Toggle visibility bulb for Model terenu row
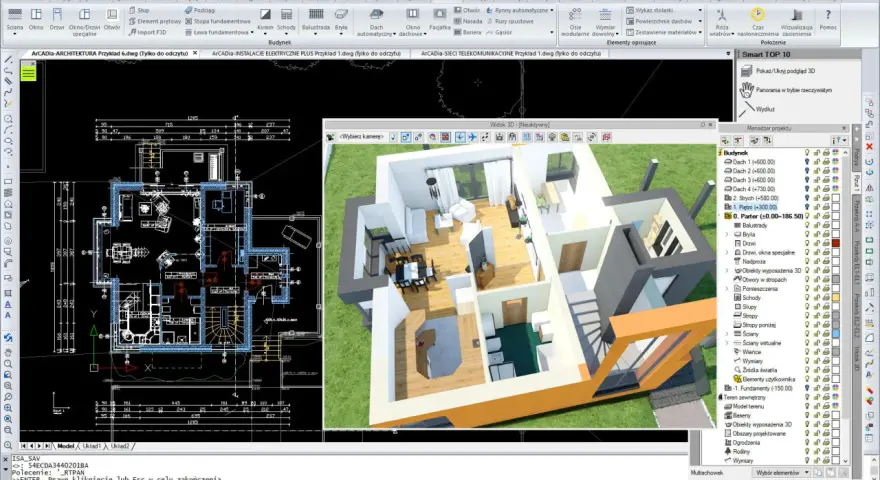The width and height of the screenshot is (880, 480). pos(807,406)
